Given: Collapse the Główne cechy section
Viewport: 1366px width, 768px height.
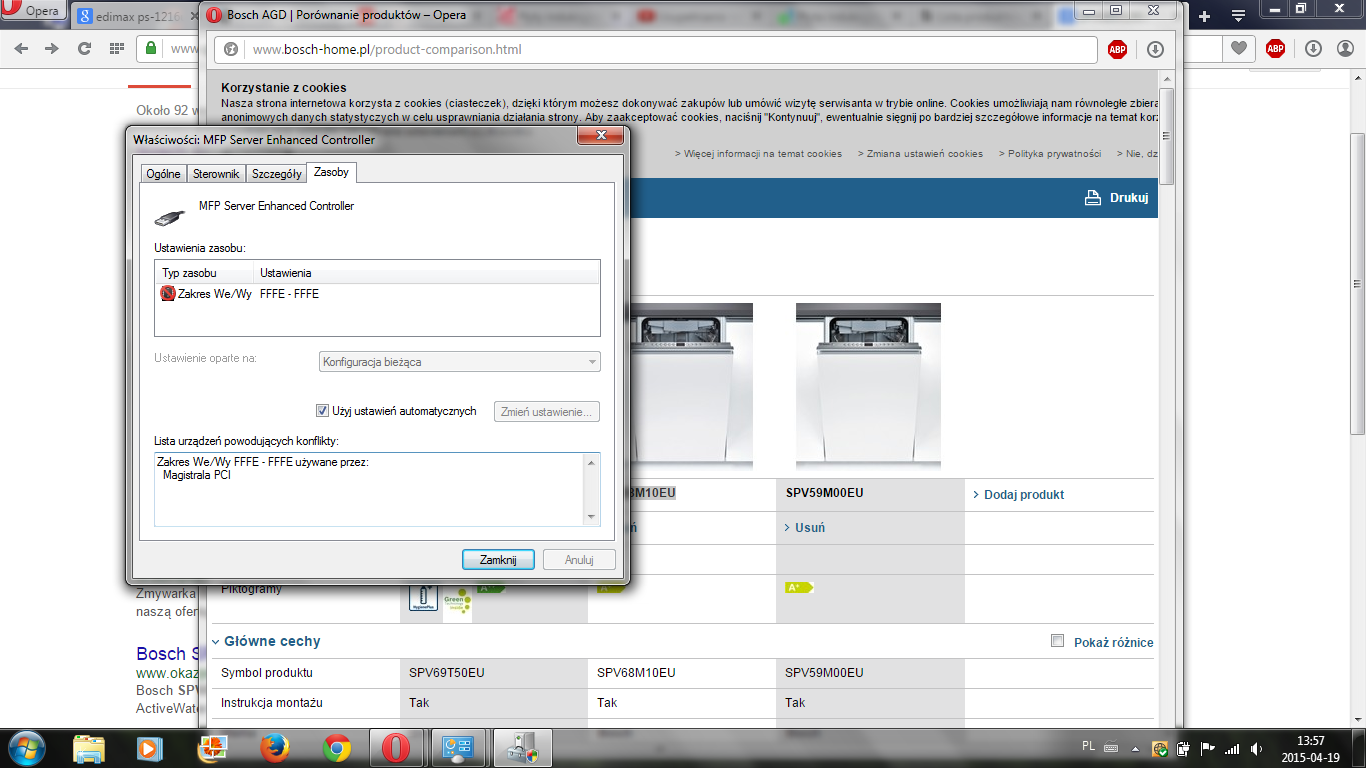Looking at the screenshot, I should (216, 641).
